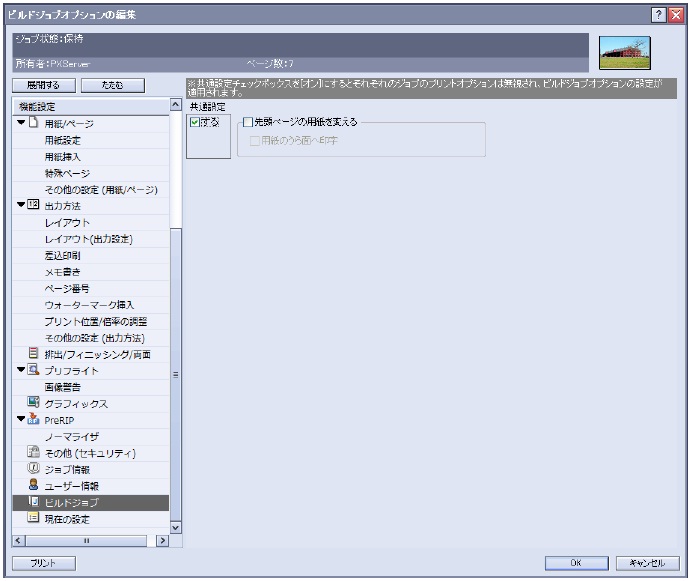Collapse the PreRIP tree section
The image size is (691, 581).
[x=20, y=419]
